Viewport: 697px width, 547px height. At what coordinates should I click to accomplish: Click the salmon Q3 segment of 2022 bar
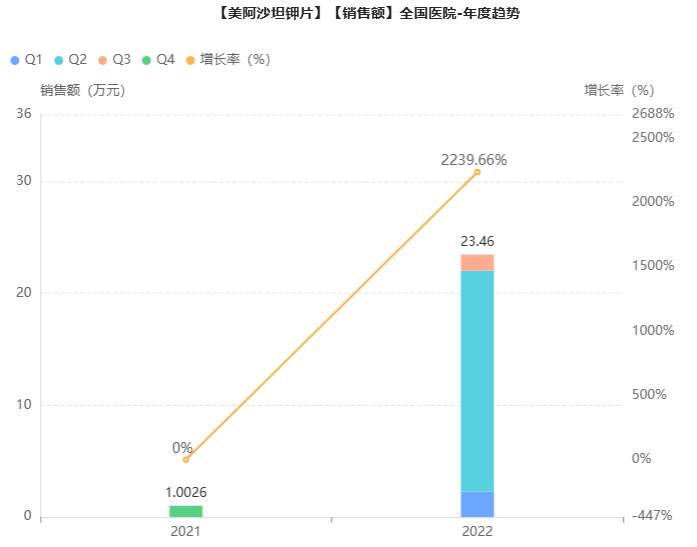pyautogui.click(x=477, y=262)
